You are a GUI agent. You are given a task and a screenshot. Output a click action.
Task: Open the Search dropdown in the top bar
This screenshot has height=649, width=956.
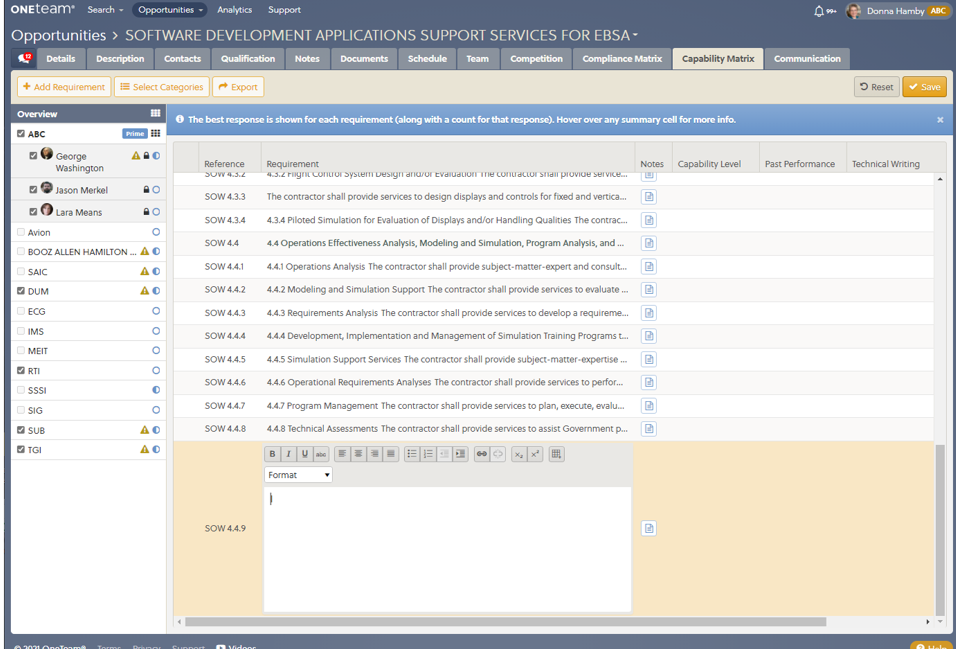[105, 10]
